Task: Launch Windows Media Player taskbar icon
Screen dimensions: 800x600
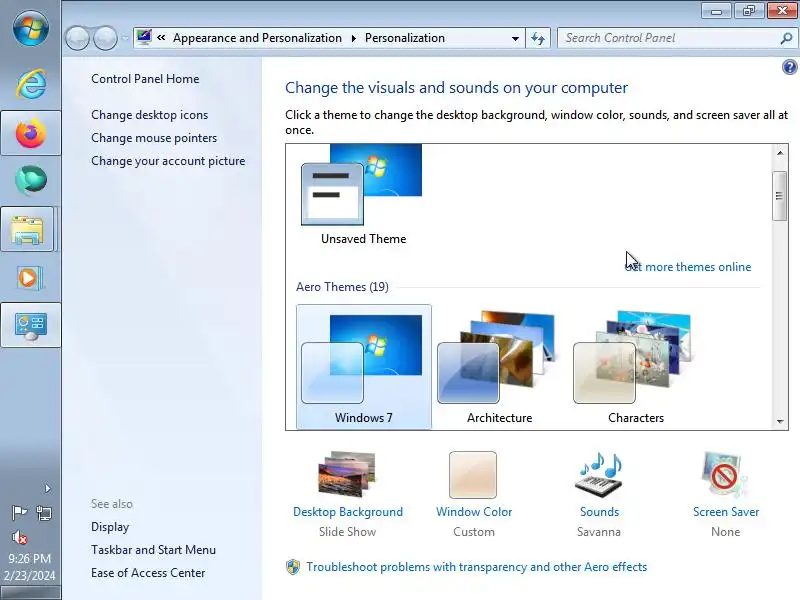Action: pos(30,278)
